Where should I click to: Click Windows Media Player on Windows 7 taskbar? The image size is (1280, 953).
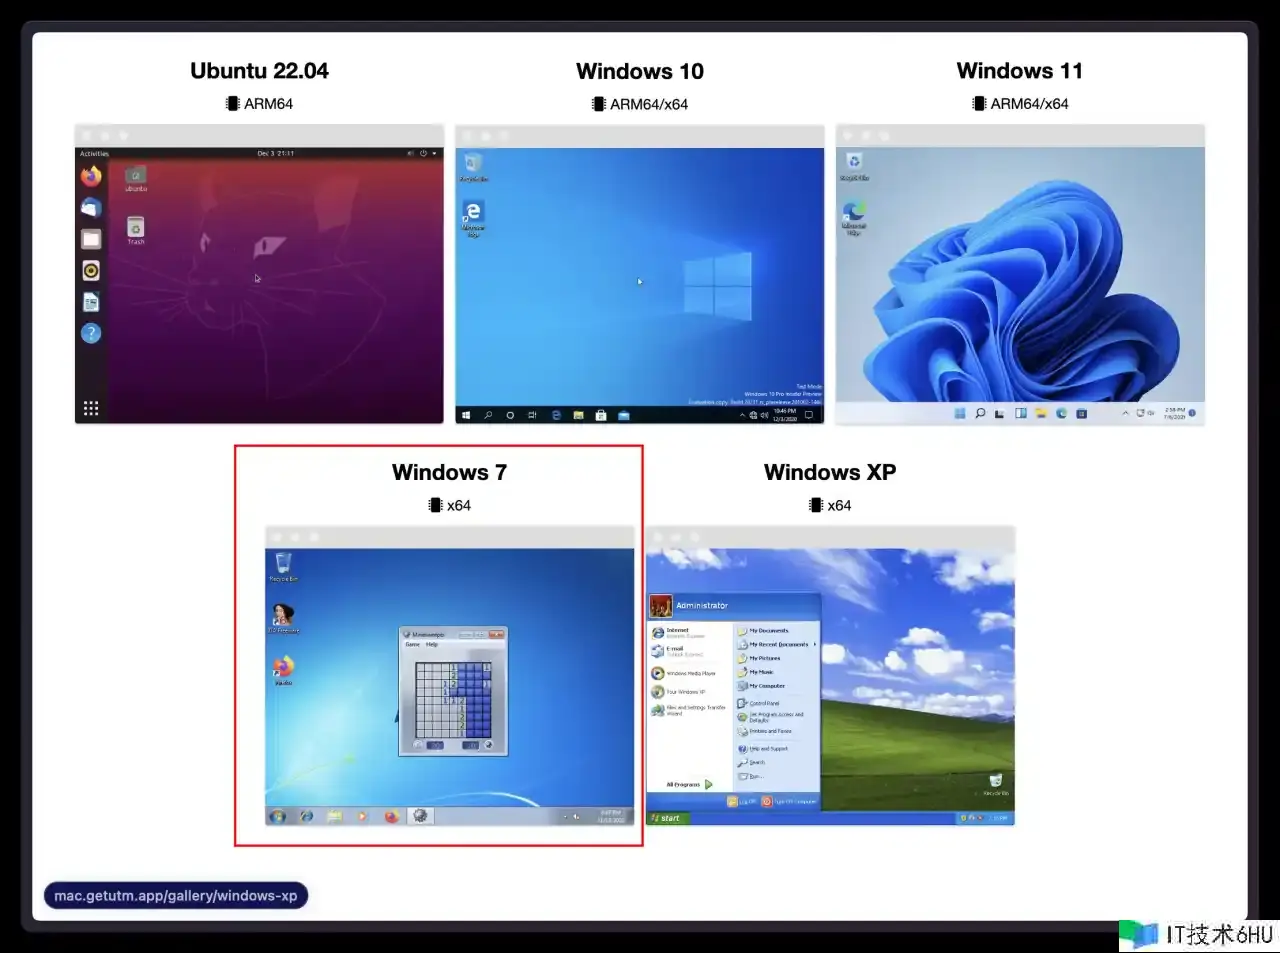click(362, 816)
